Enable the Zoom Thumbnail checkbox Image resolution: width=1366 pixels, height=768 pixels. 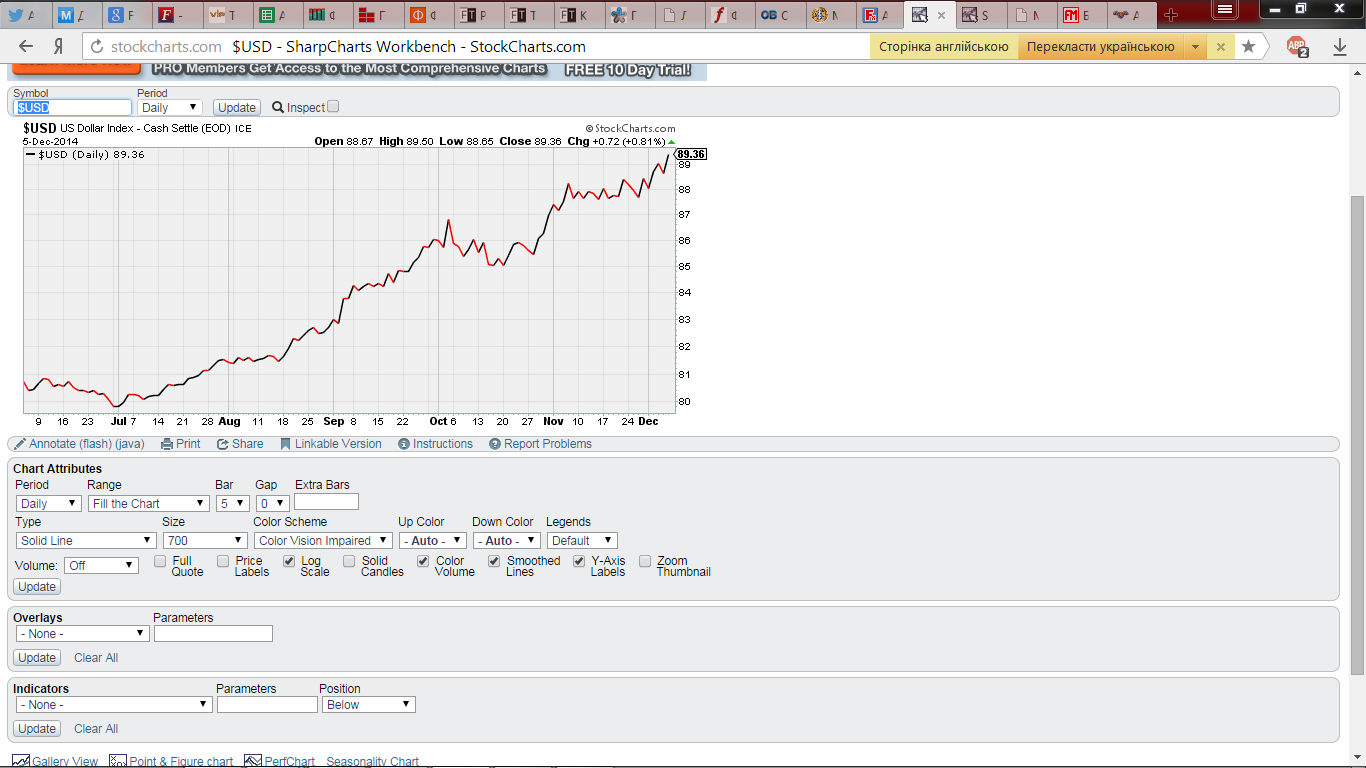click(645, 561)
